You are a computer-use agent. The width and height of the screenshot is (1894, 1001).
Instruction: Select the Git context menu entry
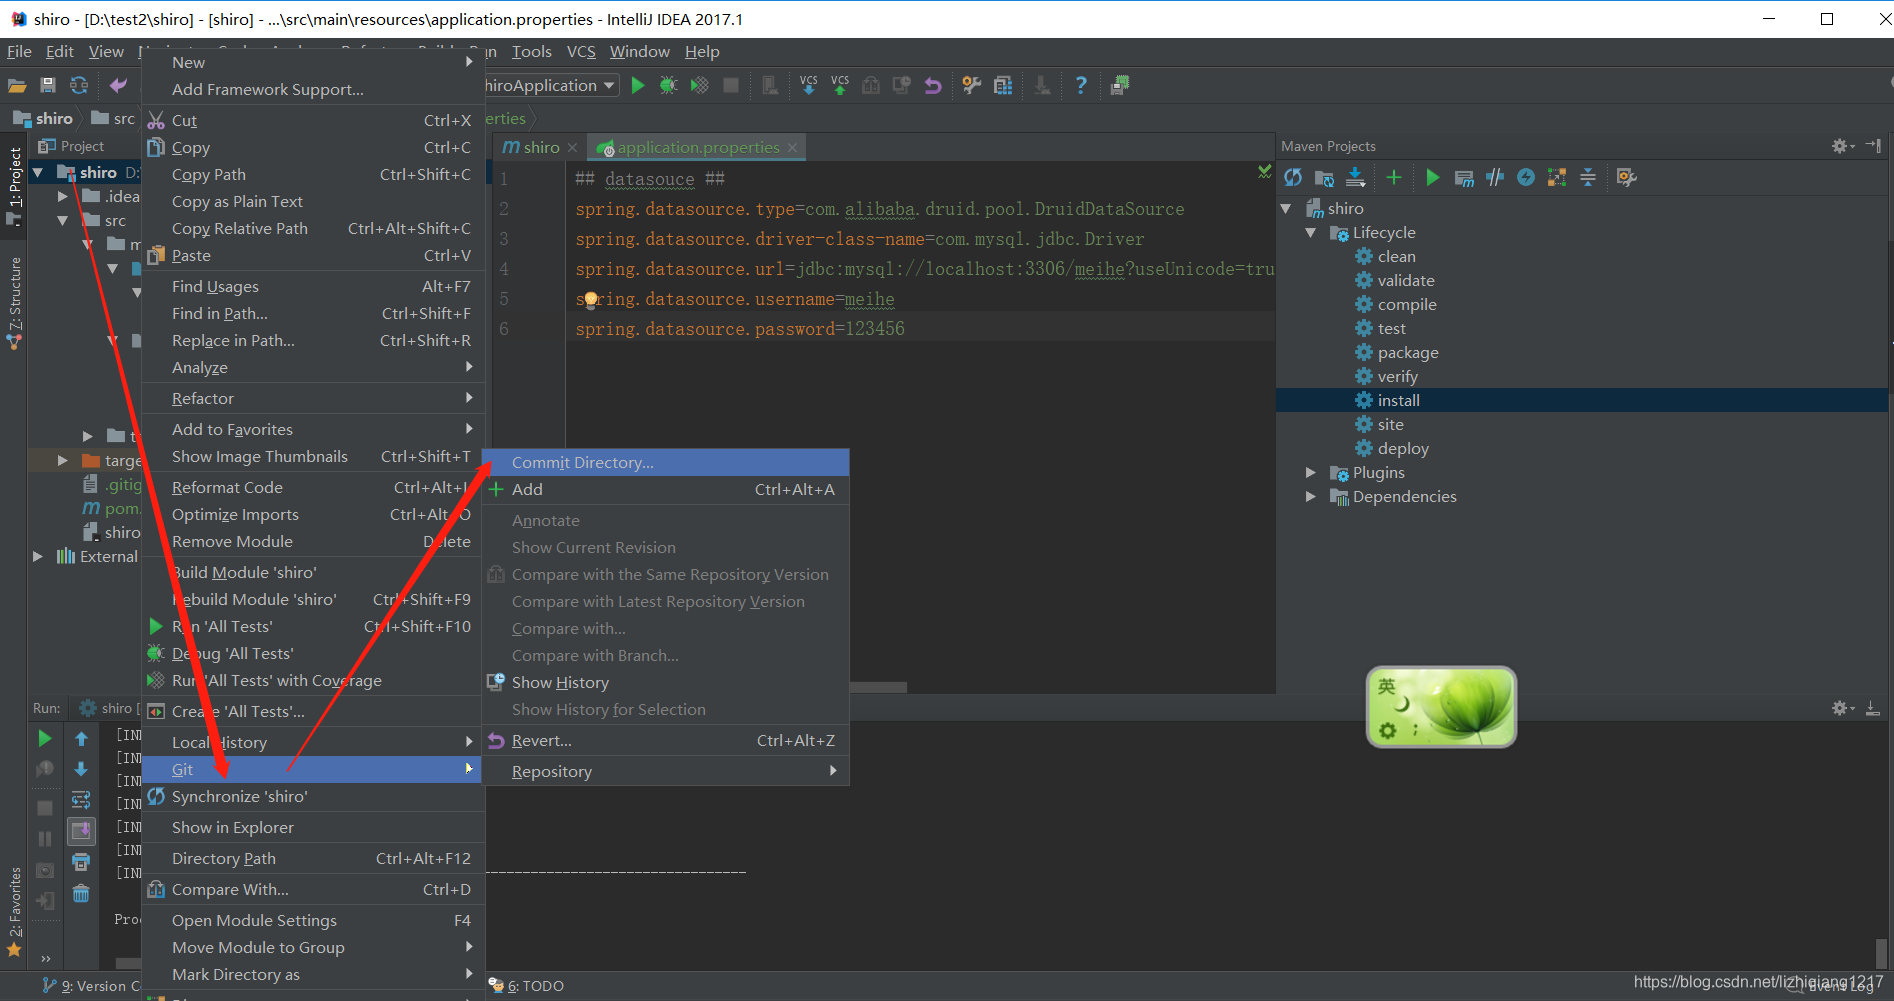tap(312, 770)
